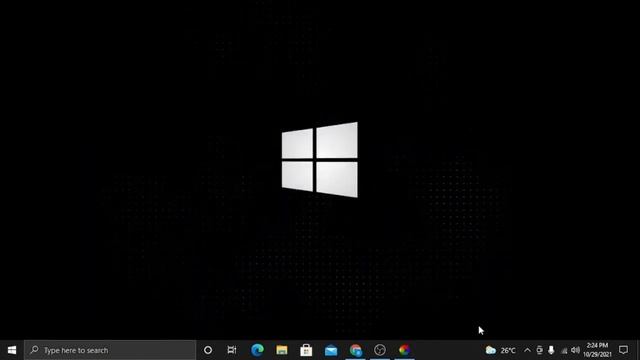Click the 'Type here to search' box
Image resolution: width=640 pixels, height=360 pixels.
(110, 350)
